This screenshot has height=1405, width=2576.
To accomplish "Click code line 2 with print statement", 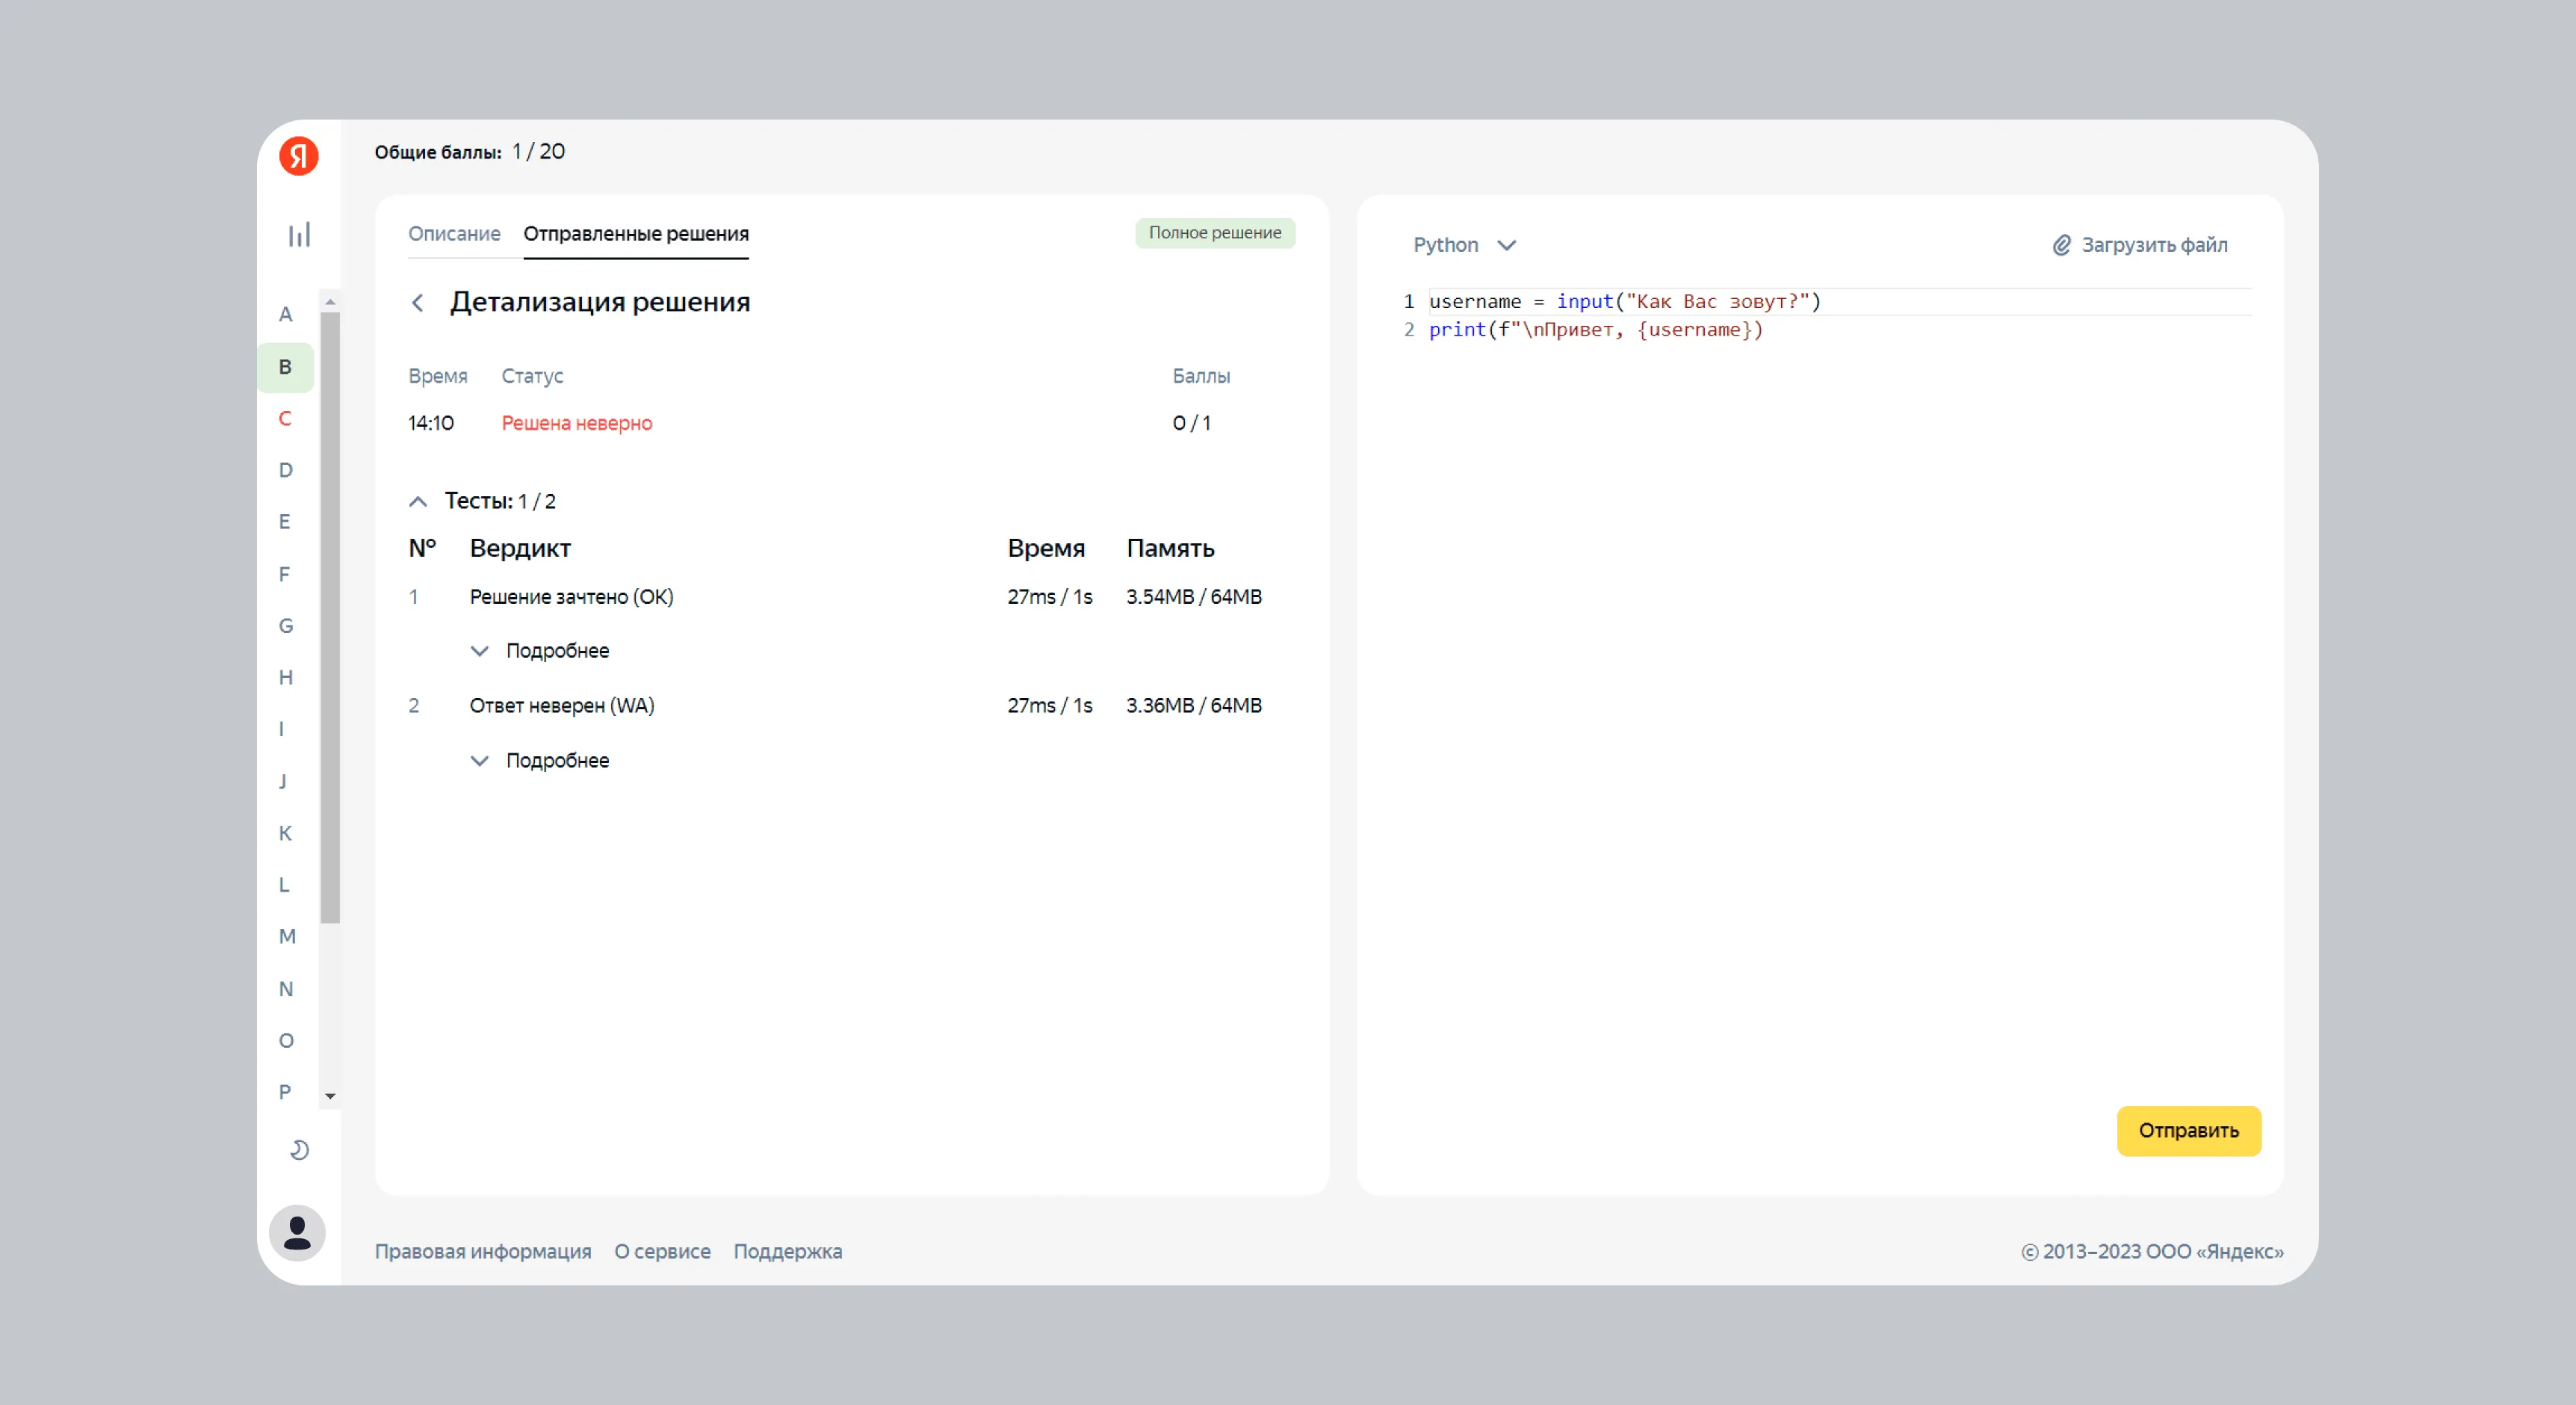I will [1596, 329].
